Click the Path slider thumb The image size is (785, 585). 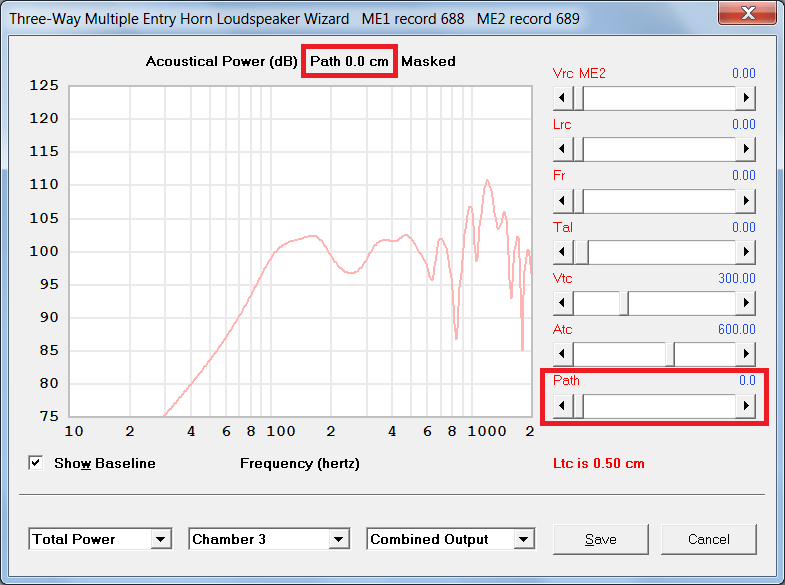pyautogui.click(x=579, y=405)
